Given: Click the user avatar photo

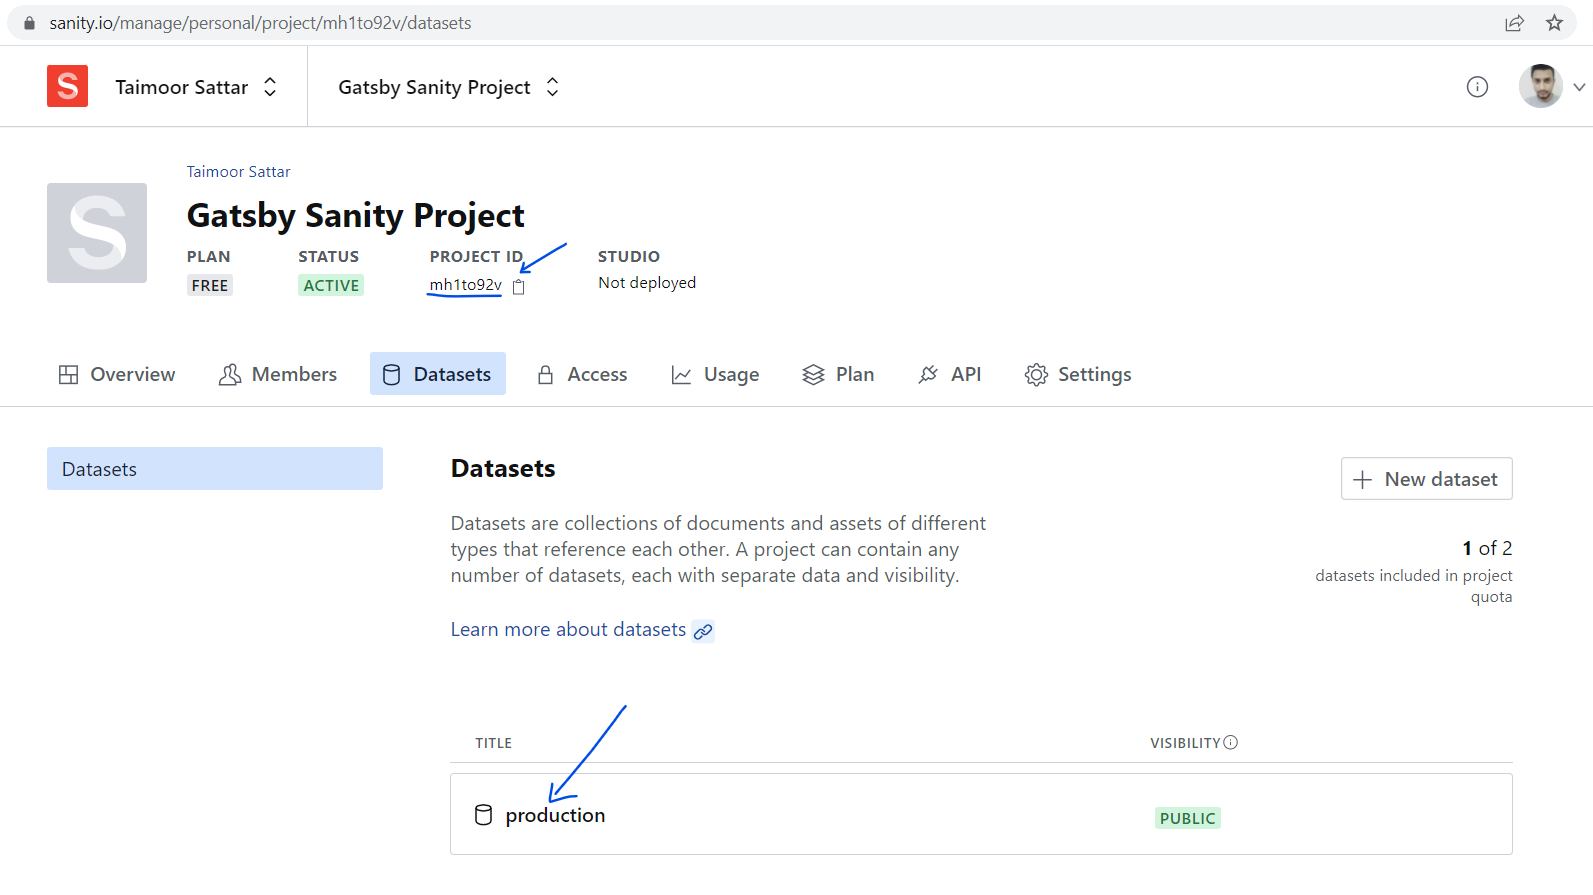Looking at the screenshot, I should pos(1540,86).
